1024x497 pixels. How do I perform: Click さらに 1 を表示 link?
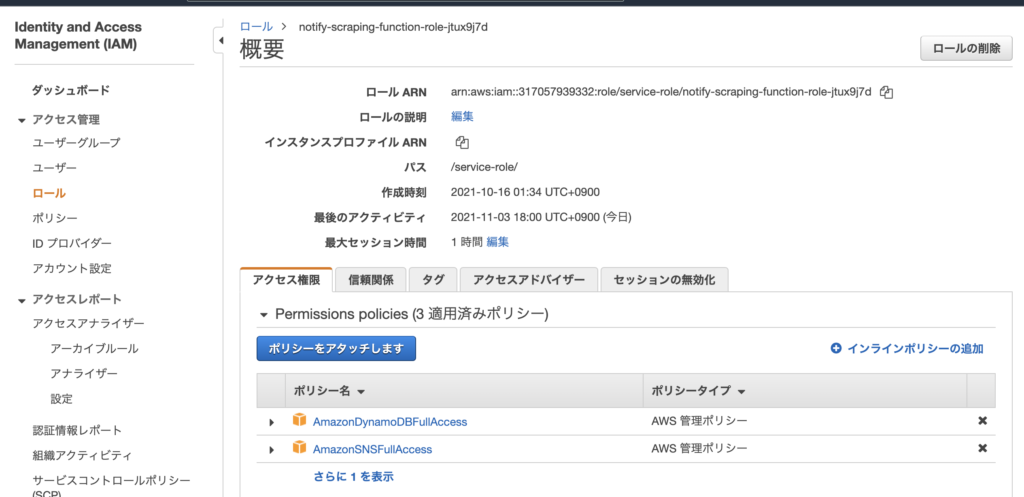click(353, 477)
